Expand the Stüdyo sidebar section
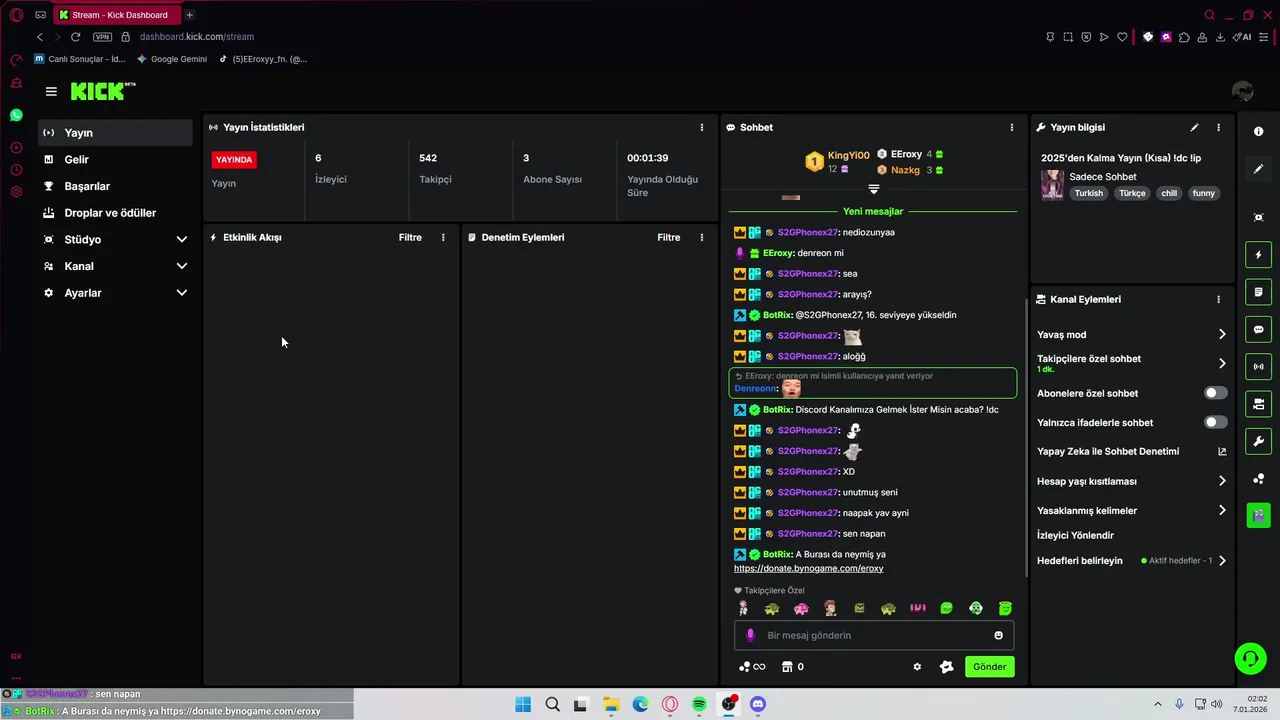 pyautogui.click(x=115, y=239)
